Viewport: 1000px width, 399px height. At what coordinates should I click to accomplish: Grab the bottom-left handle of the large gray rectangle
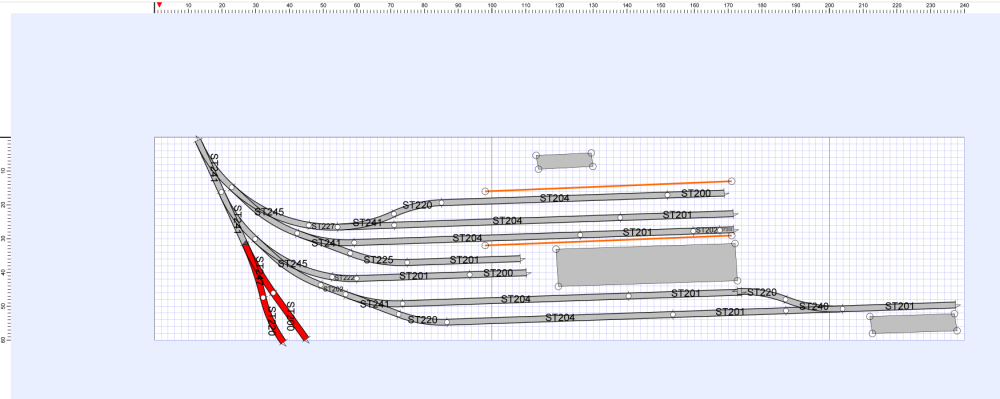559,286
